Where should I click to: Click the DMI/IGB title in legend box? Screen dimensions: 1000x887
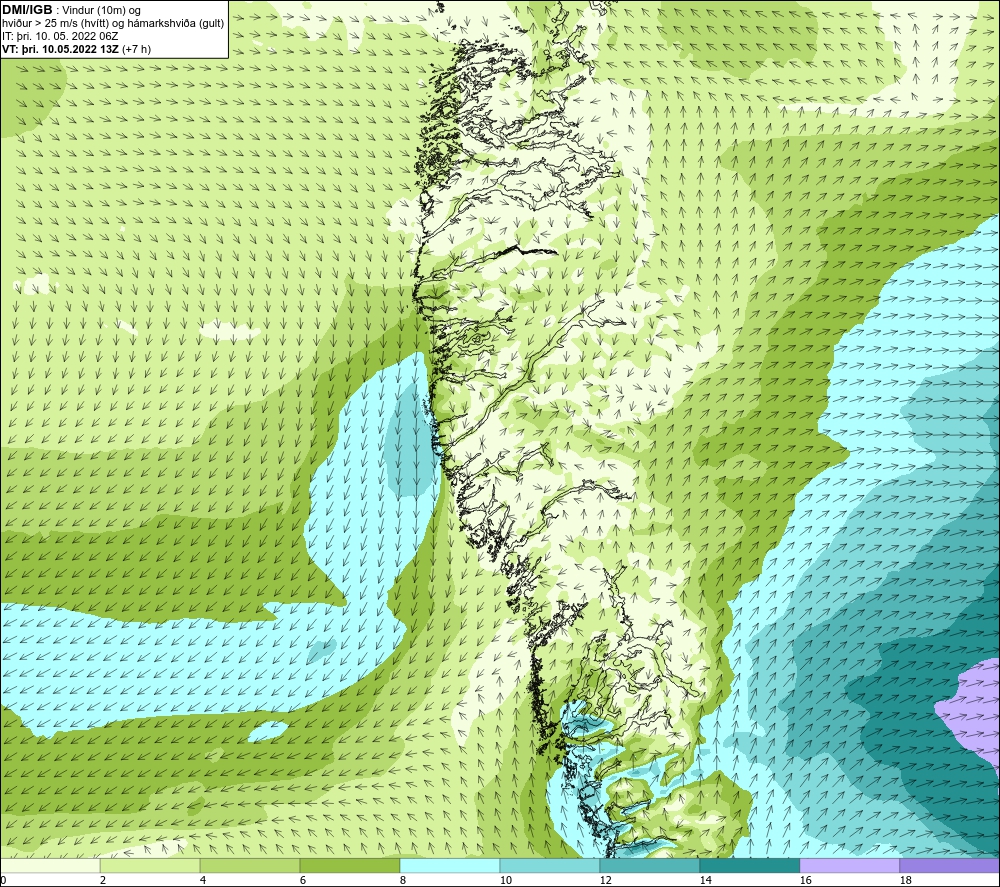pyautogui.click(x=27, y=10)
